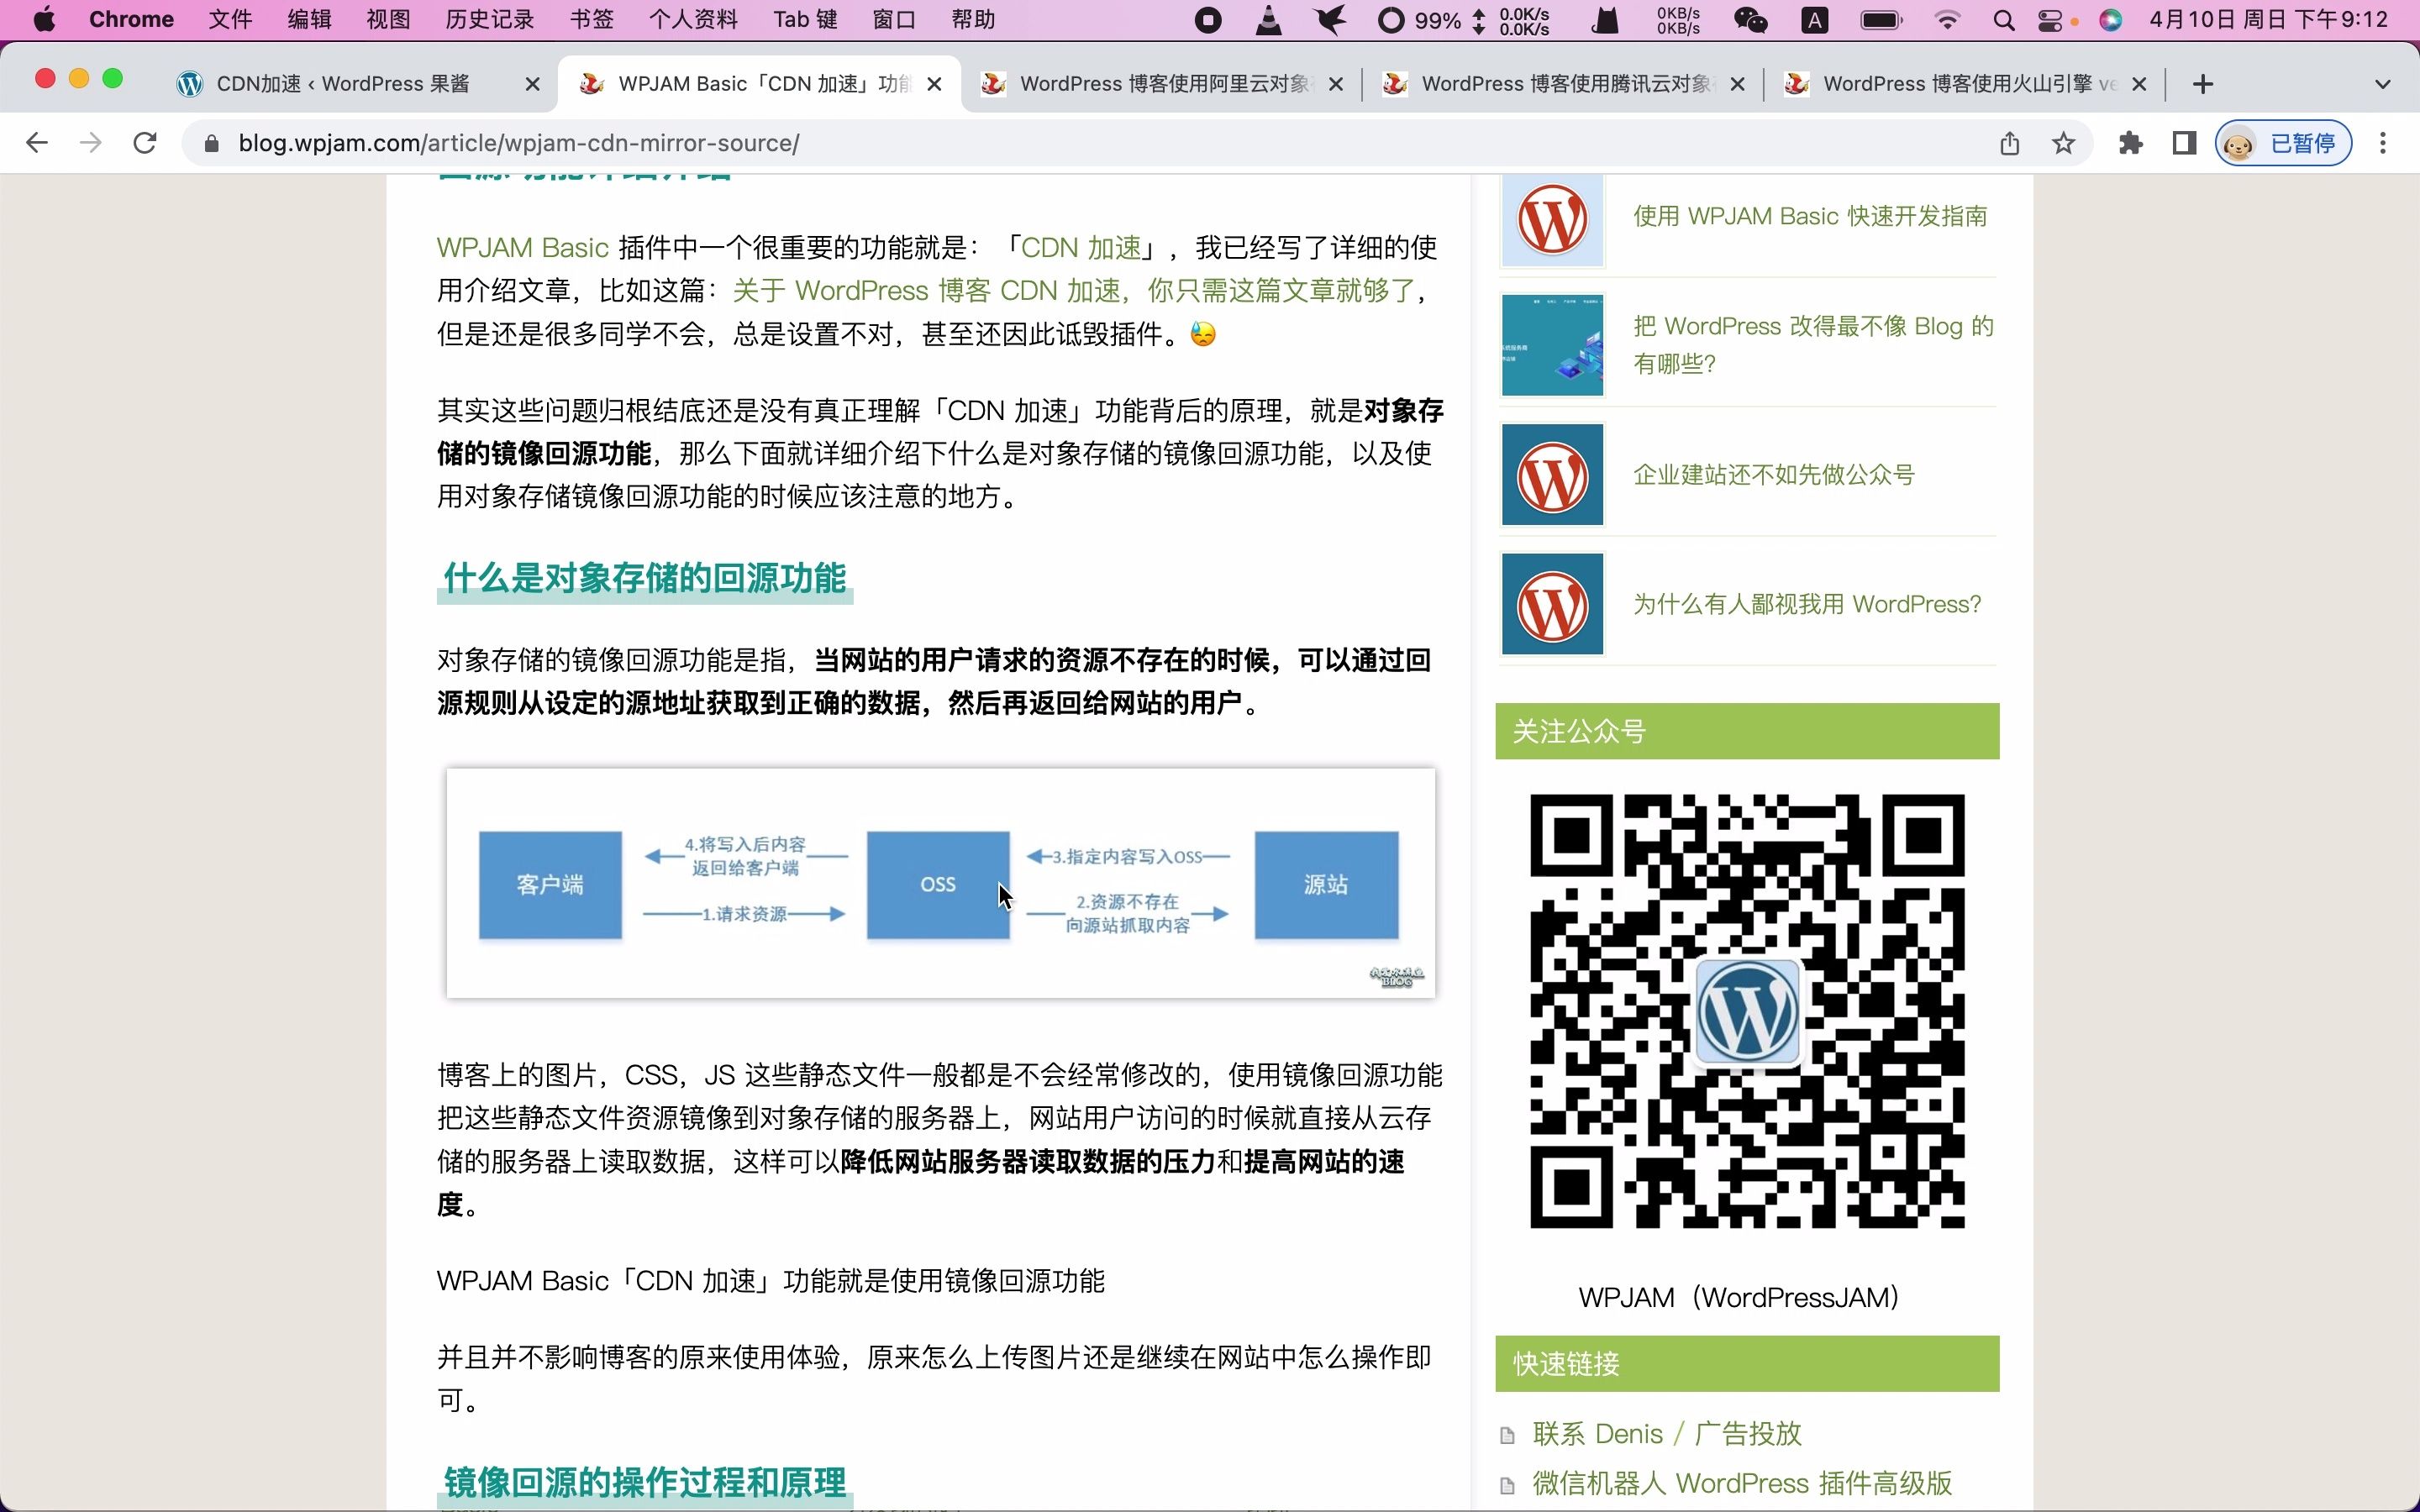Share this page icon in address bar
Screen dimensions: 2420x1512
click(x=2010, y=143)
